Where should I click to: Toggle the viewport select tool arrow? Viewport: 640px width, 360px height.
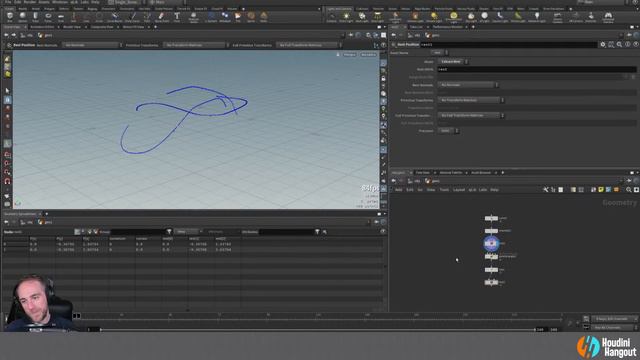[7, 91]
